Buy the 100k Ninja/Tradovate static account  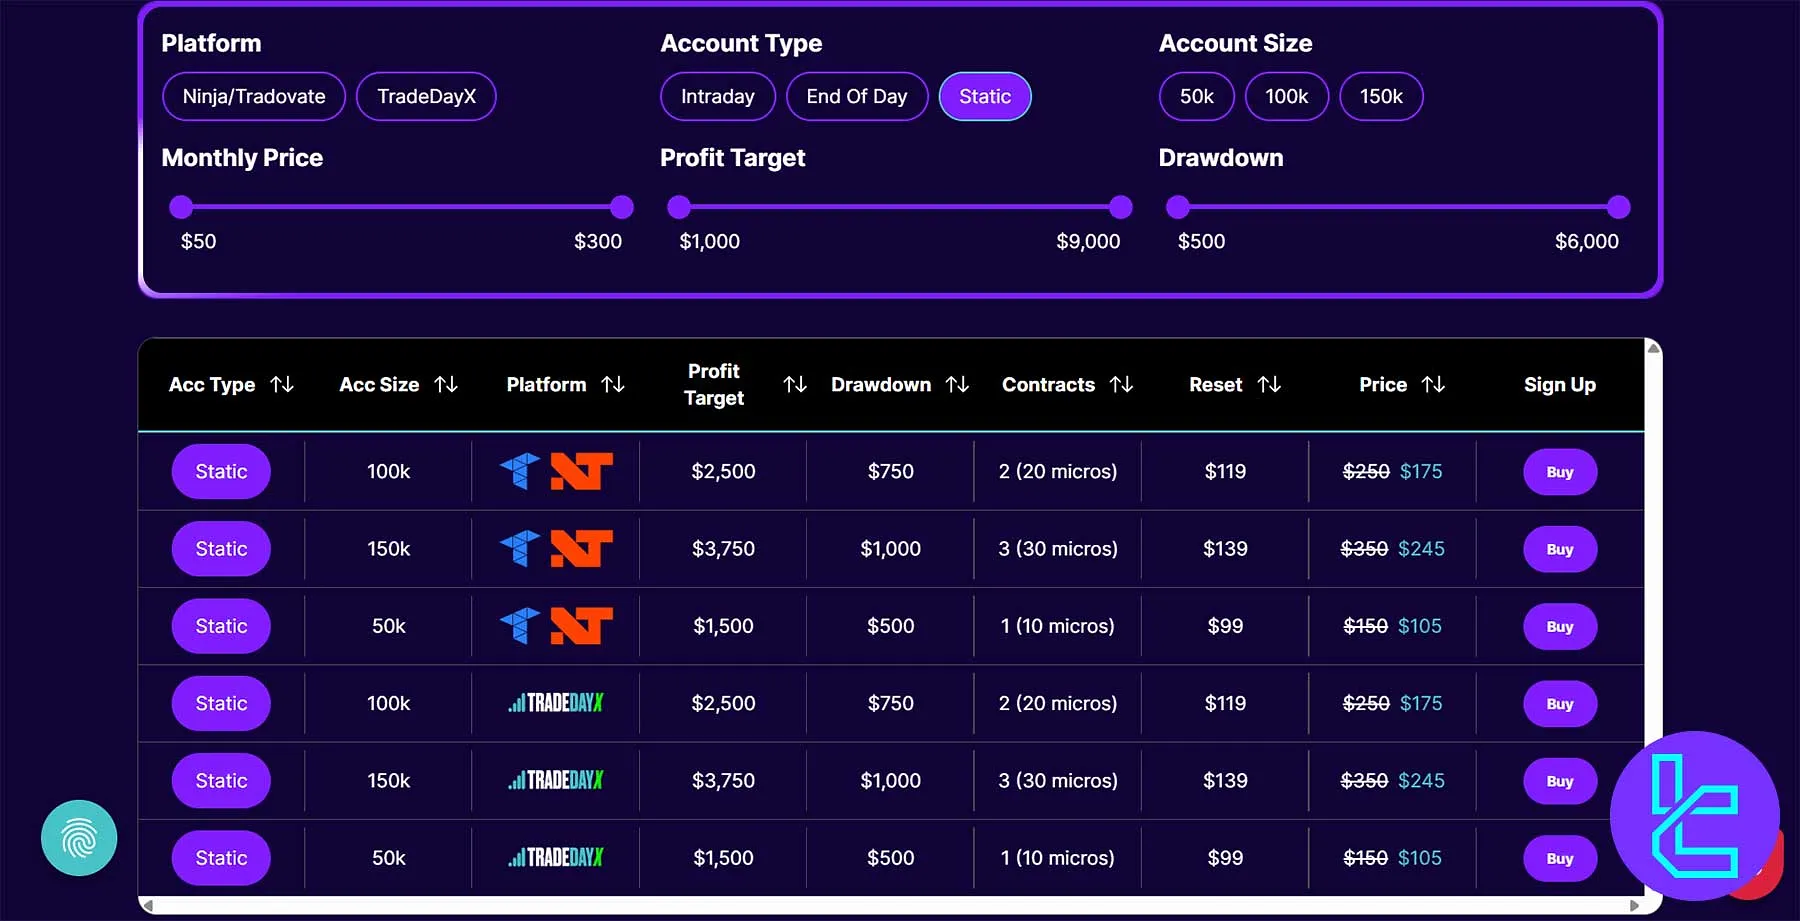point(1559,472)
